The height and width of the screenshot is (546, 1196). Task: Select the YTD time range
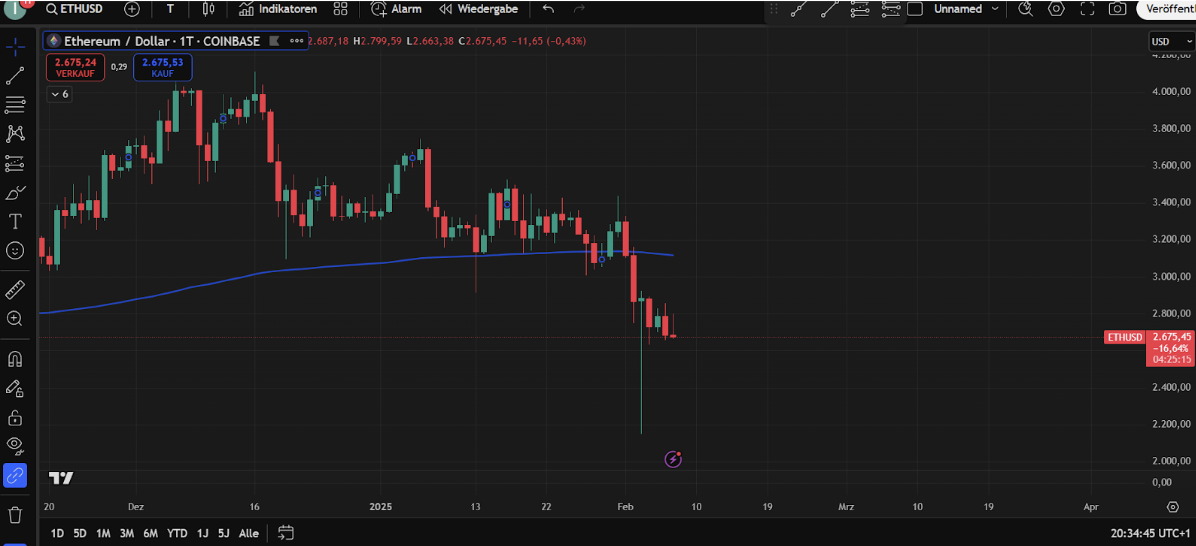pyautogui.click(x=177, y=533)
